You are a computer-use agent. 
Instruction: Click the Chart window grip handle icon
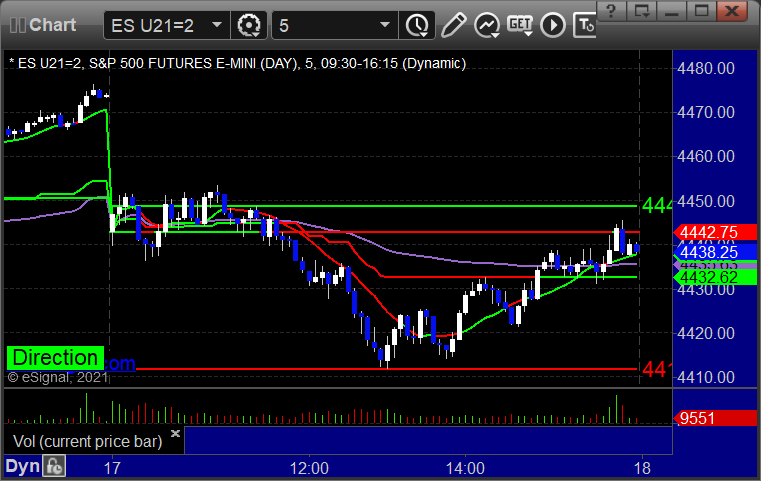(x=17, y=25)
